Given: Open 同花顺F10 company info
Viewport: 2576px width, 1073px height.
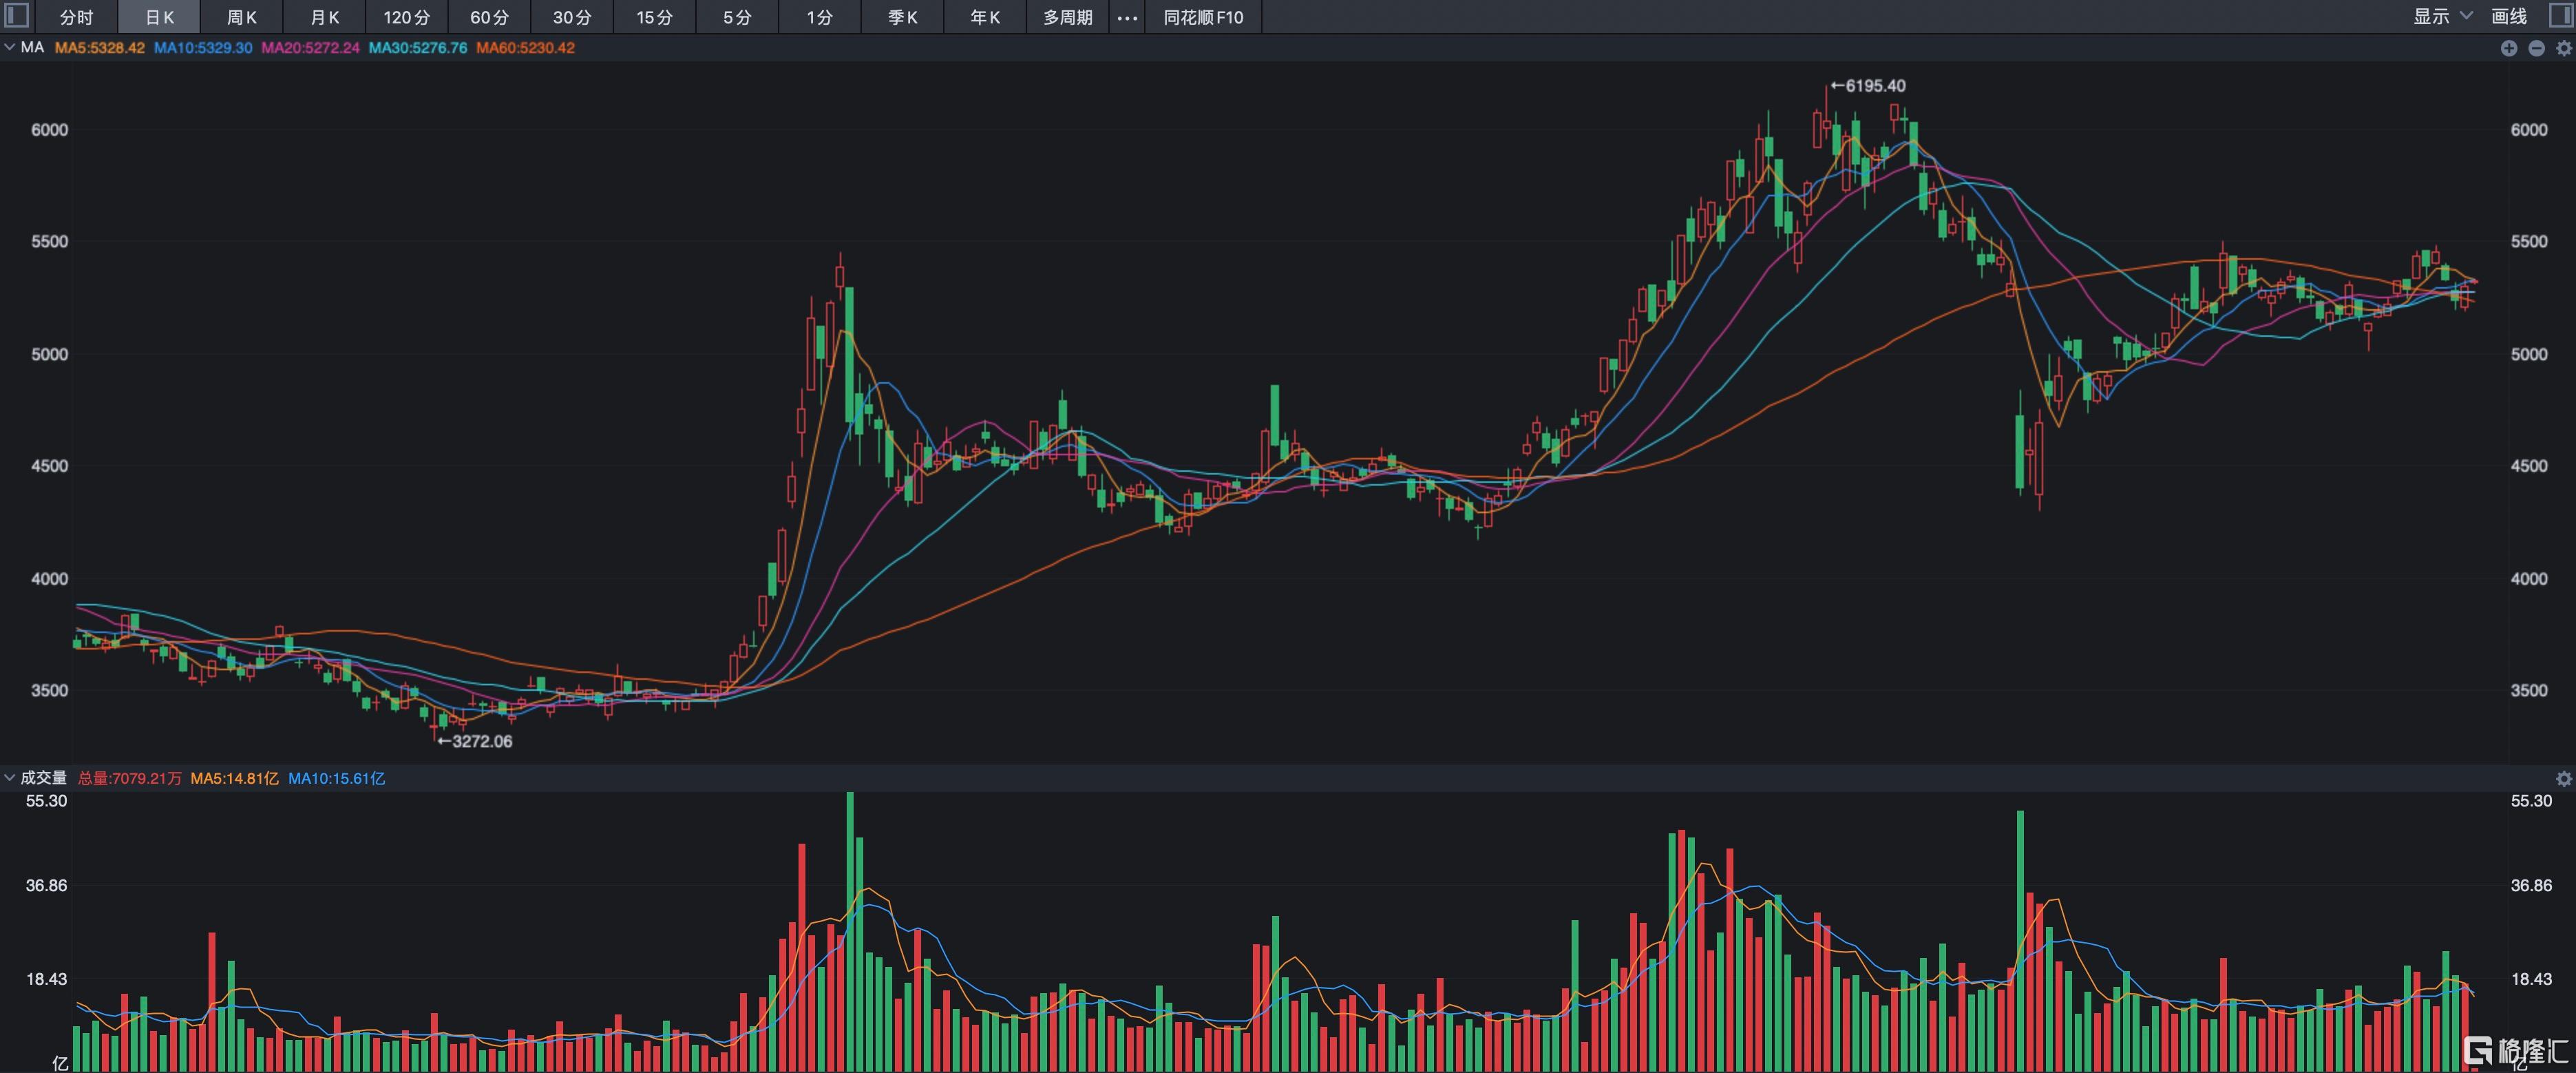Looking at the screenshot, I should click(1203, 17).
